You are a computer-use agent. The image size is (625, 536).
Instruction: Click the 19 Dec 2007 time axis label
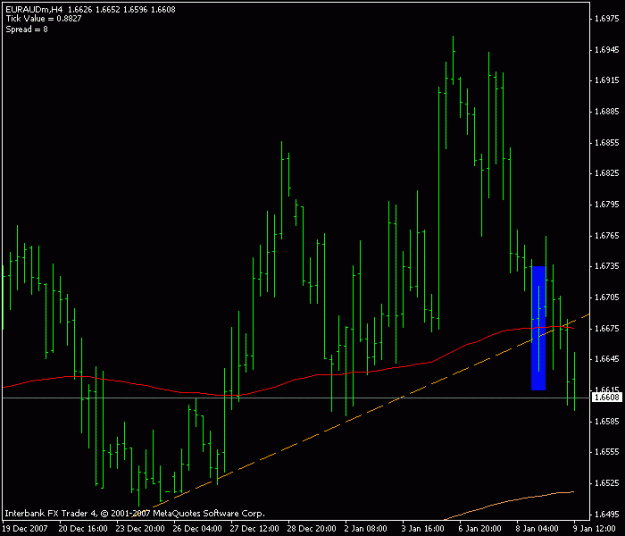[x=26, y=529]
